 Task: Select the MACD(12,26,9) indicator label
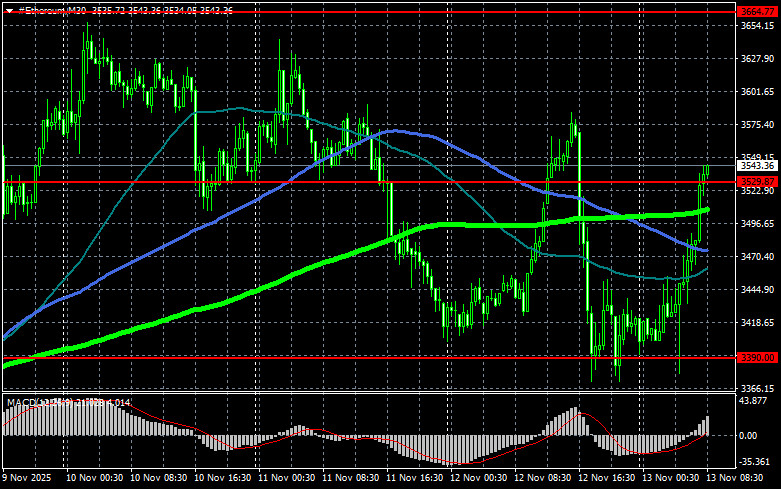[x=42, y=402]
